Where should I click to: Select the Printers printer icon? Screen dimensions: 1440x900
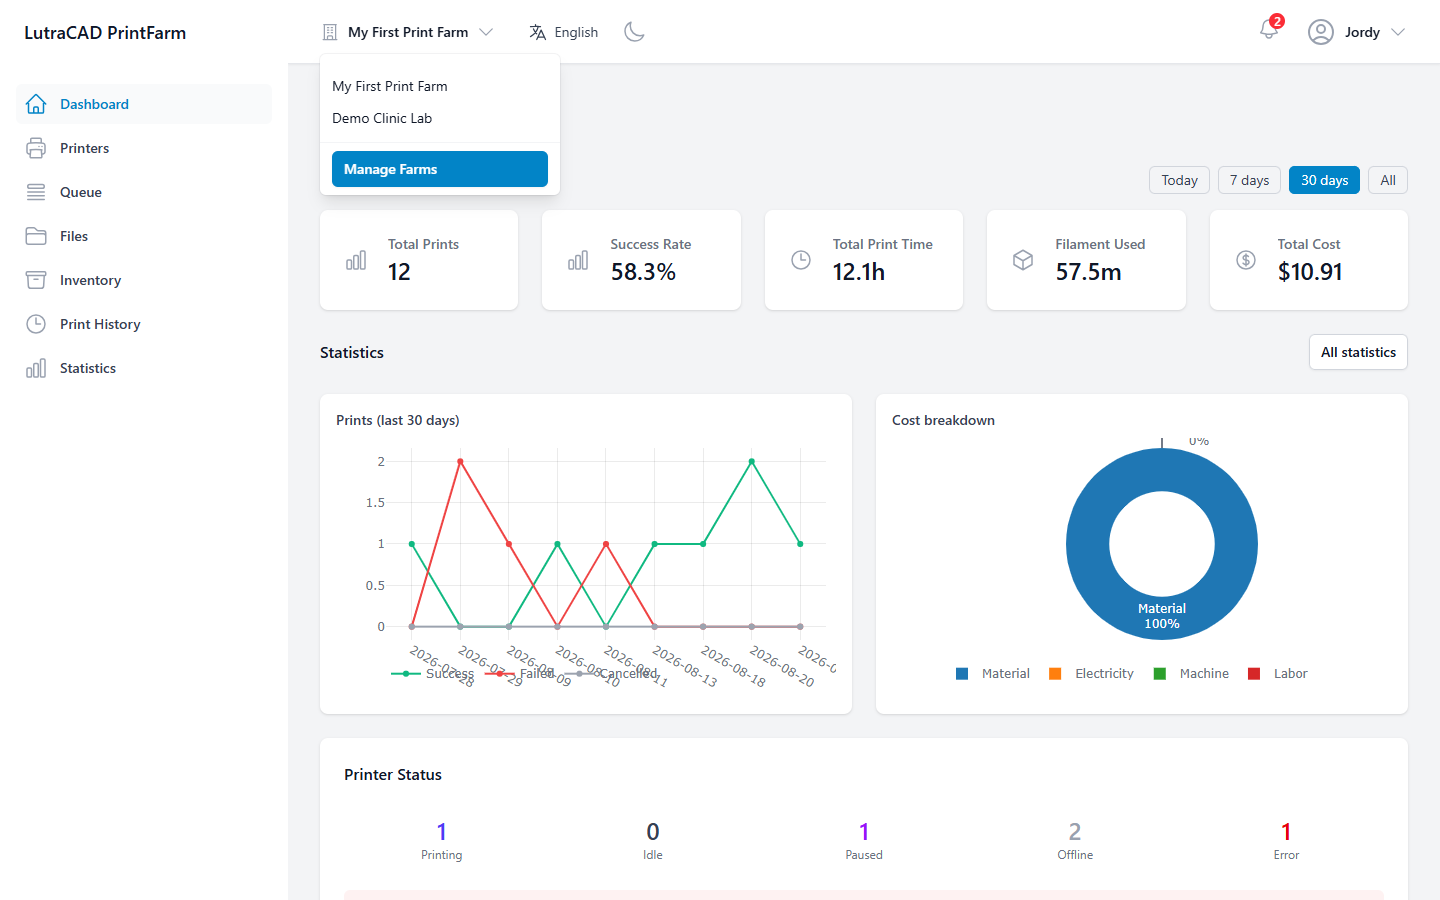(x=36, y=148)
